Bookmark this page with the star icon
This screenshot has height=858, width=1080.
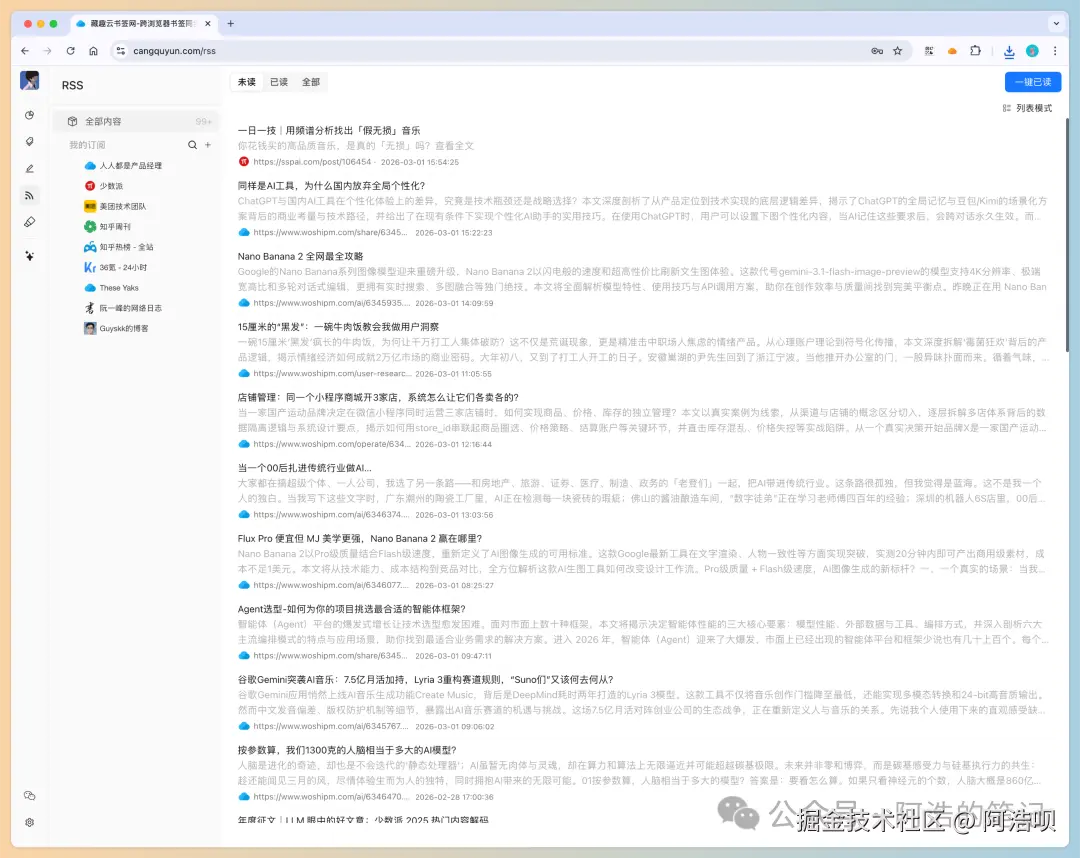click(x=897, y=51)
